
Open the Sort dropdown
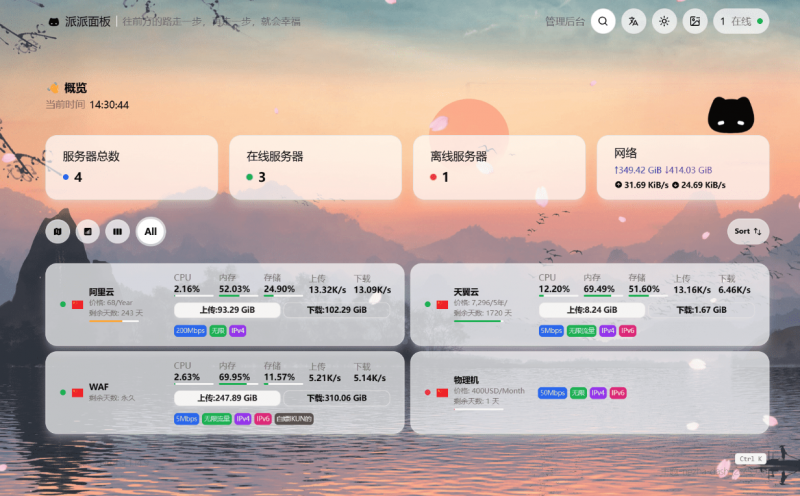tap(748, 231)
